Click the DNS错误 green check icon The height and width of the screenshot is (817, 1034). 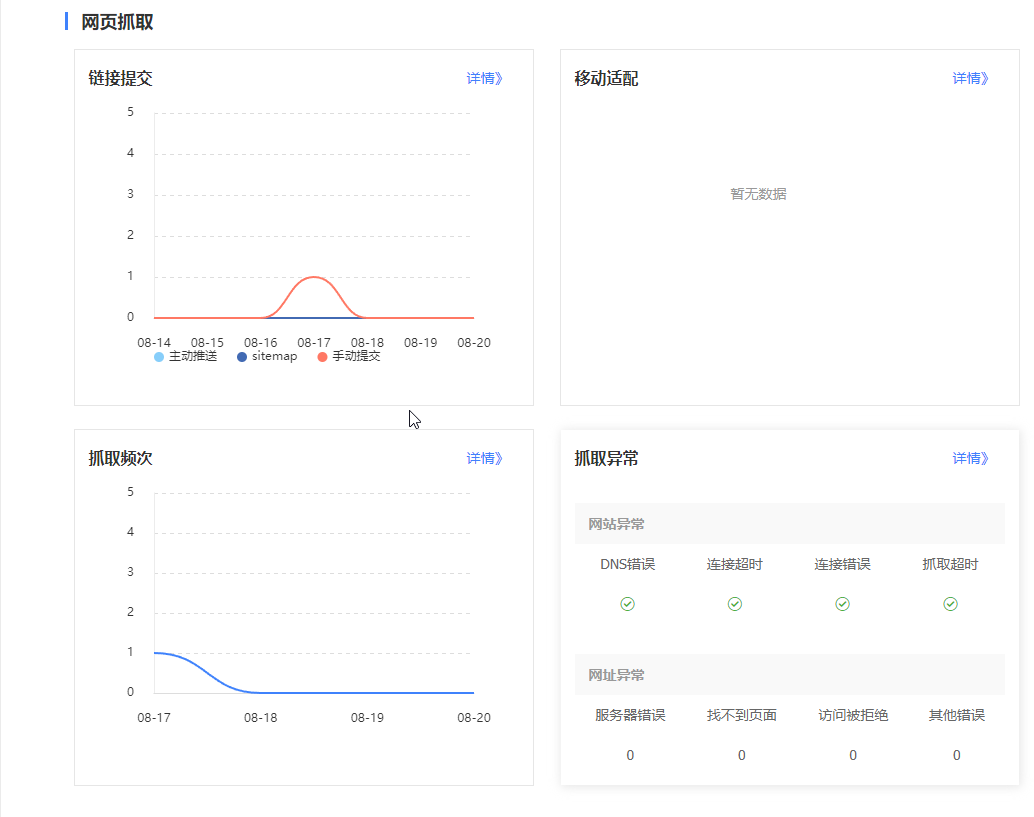point(628,604)
